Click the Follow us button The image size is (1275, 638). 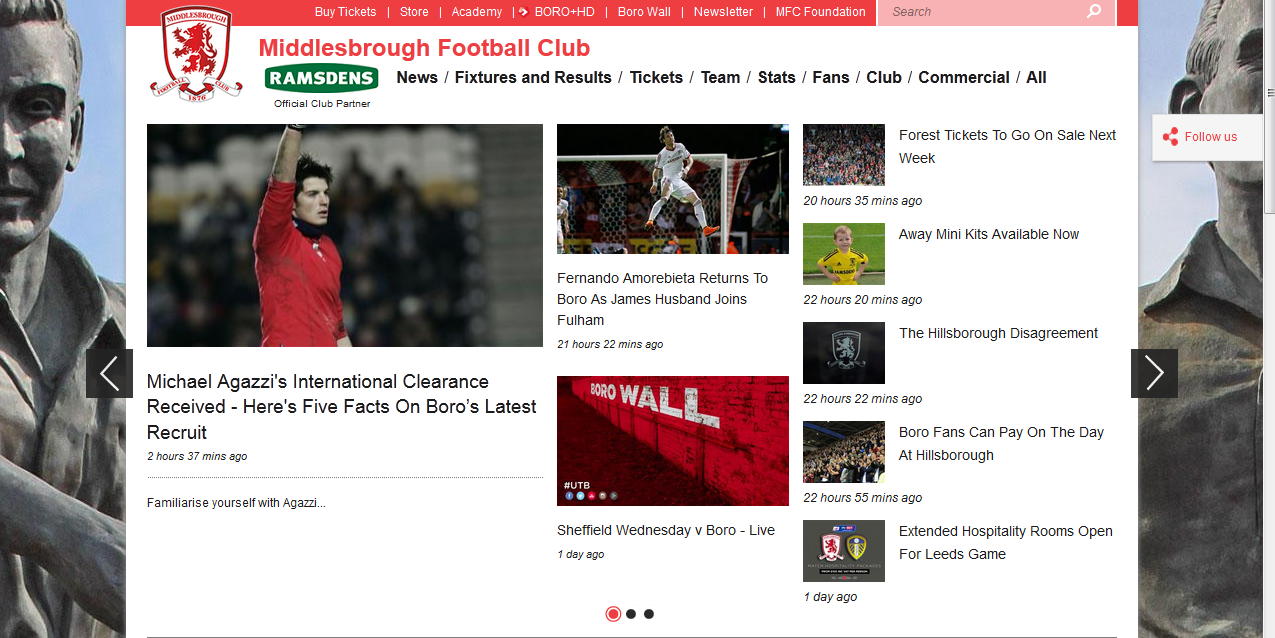tap(1206, 137)
